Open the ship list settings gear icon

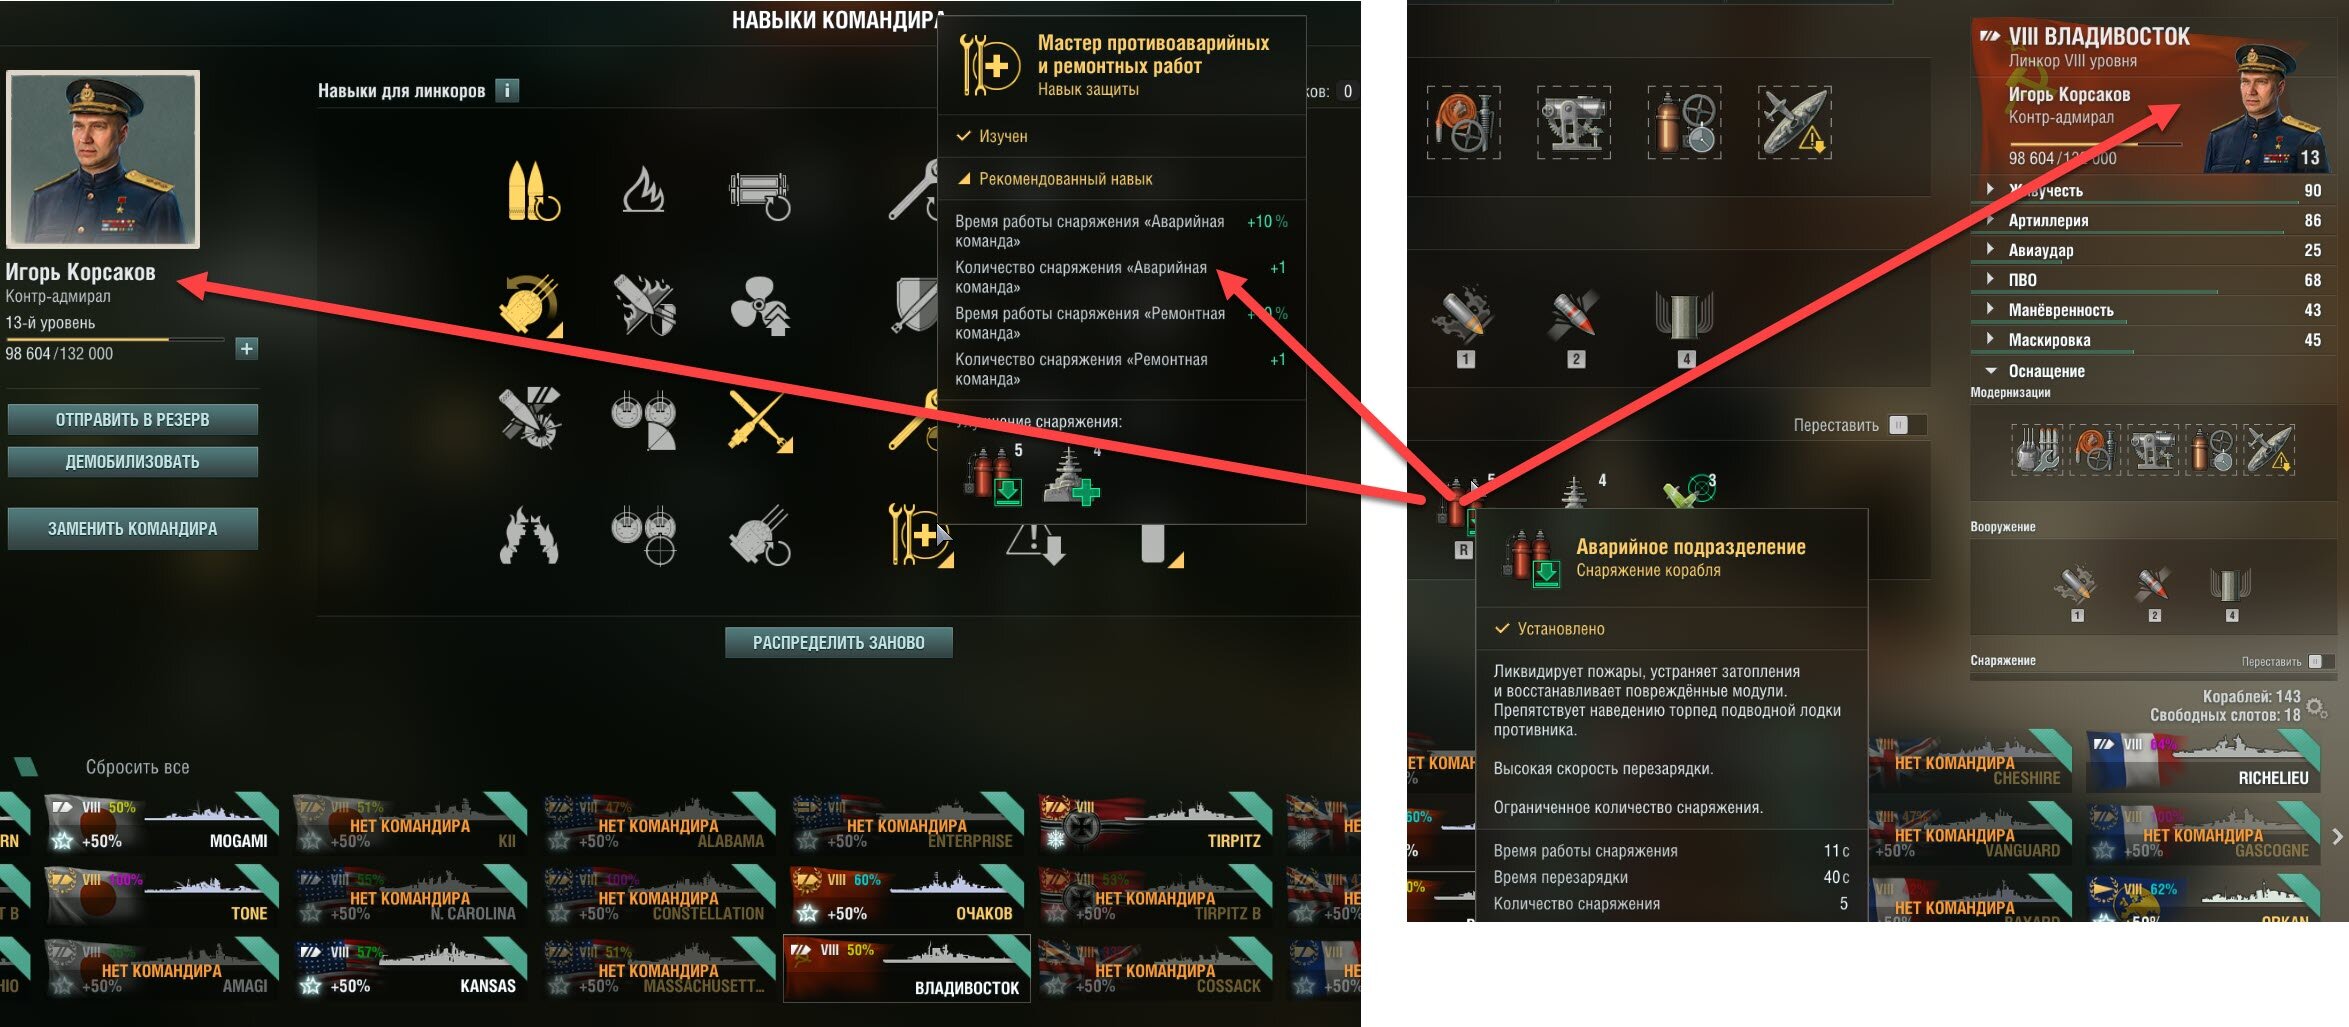(2317, 708)
